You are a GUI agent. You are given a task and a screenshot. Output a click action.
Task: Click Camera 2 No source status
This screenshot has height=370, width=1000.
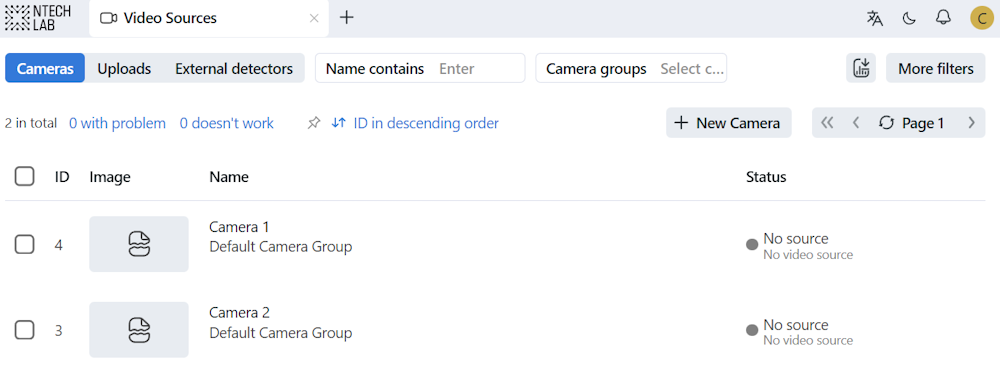[799, 332]
